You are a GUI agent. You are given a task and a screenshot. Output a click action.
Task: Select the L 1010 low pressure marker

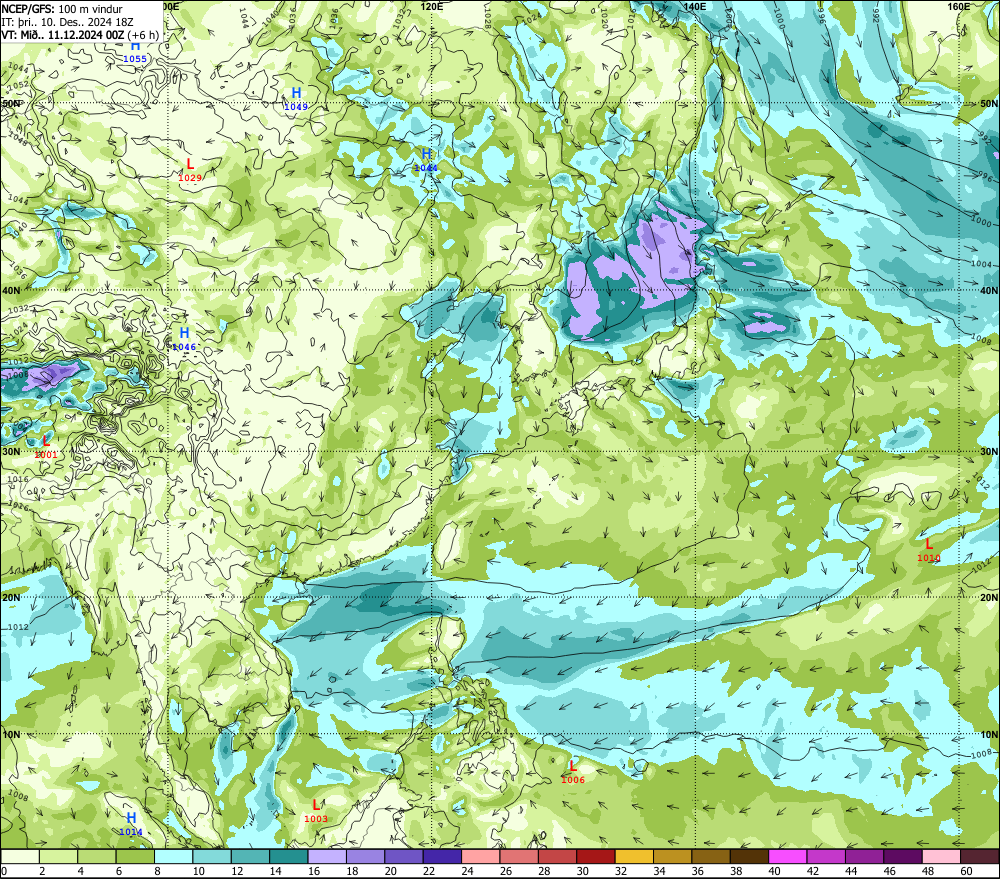click(929, 550)
